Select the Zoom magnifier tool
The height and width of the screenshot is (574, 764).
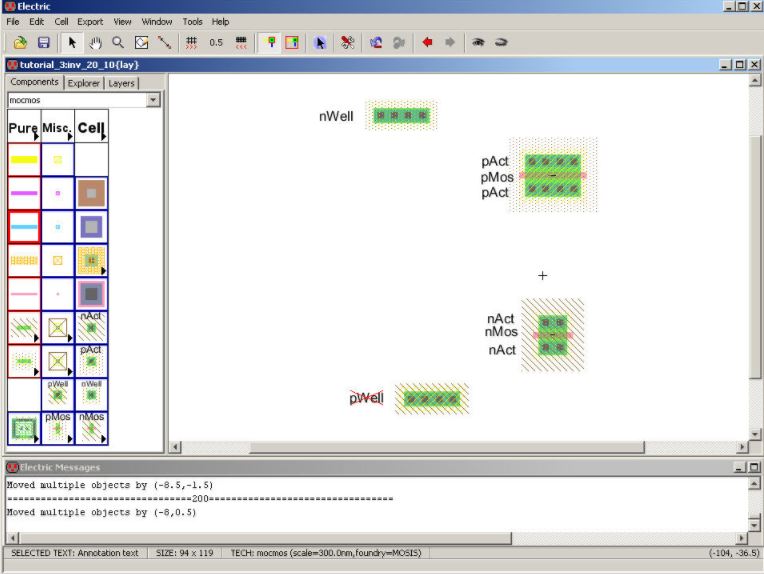[x=118, y=43]
